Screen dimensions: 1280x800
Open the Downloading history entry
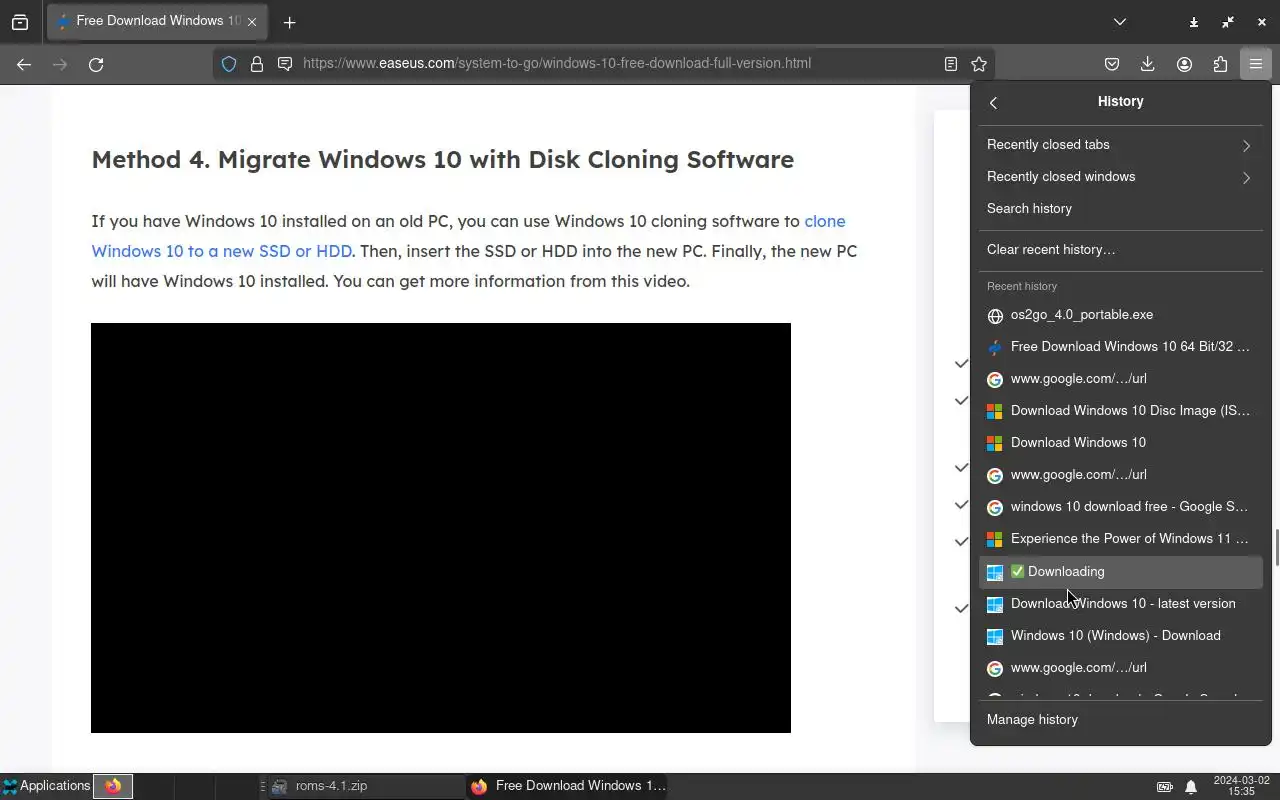coord(1120,572)
